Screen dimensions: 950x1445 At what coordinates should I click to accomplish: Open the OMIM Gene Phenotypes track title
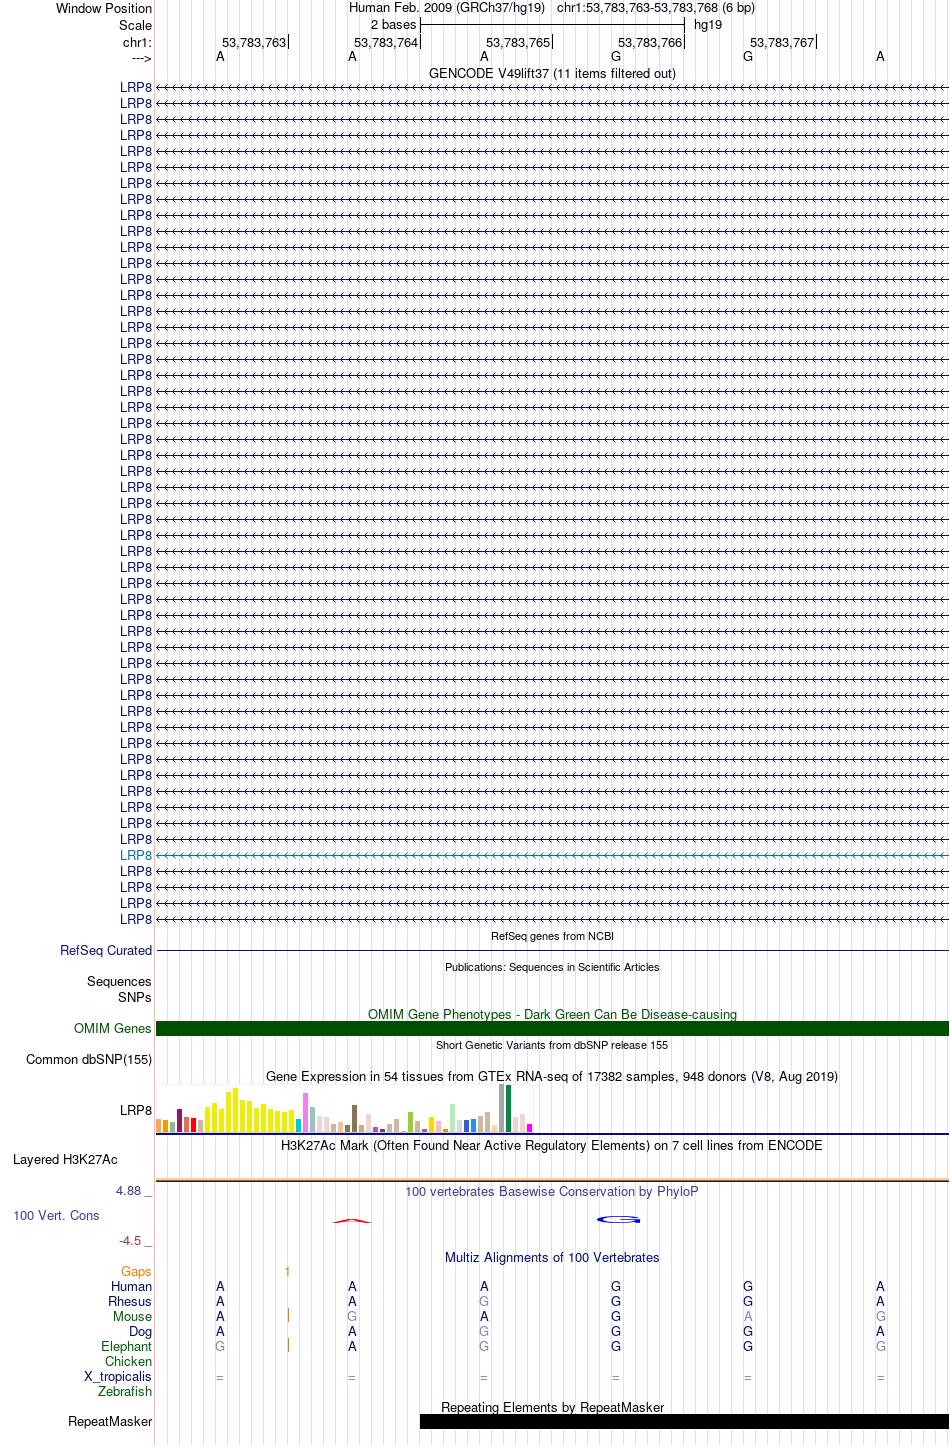552,1014
